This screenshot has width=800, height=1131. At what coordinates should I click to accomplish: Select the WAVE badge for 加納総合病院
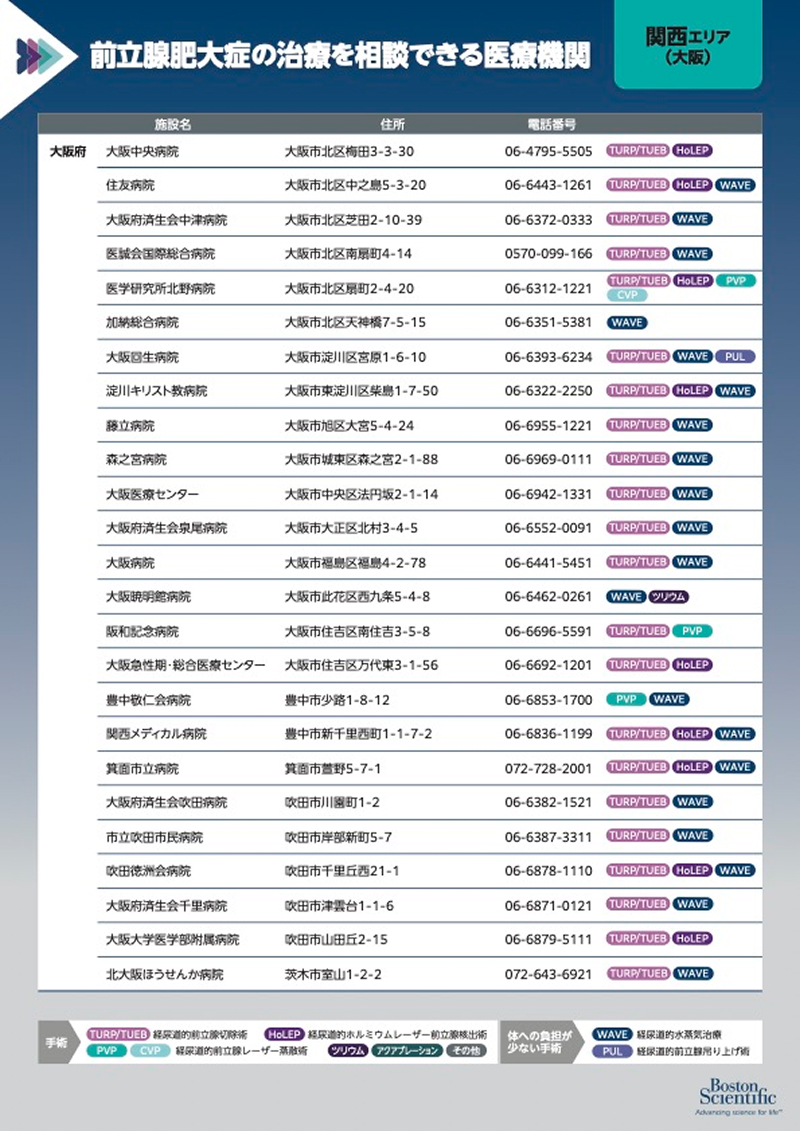click(626, 323)
